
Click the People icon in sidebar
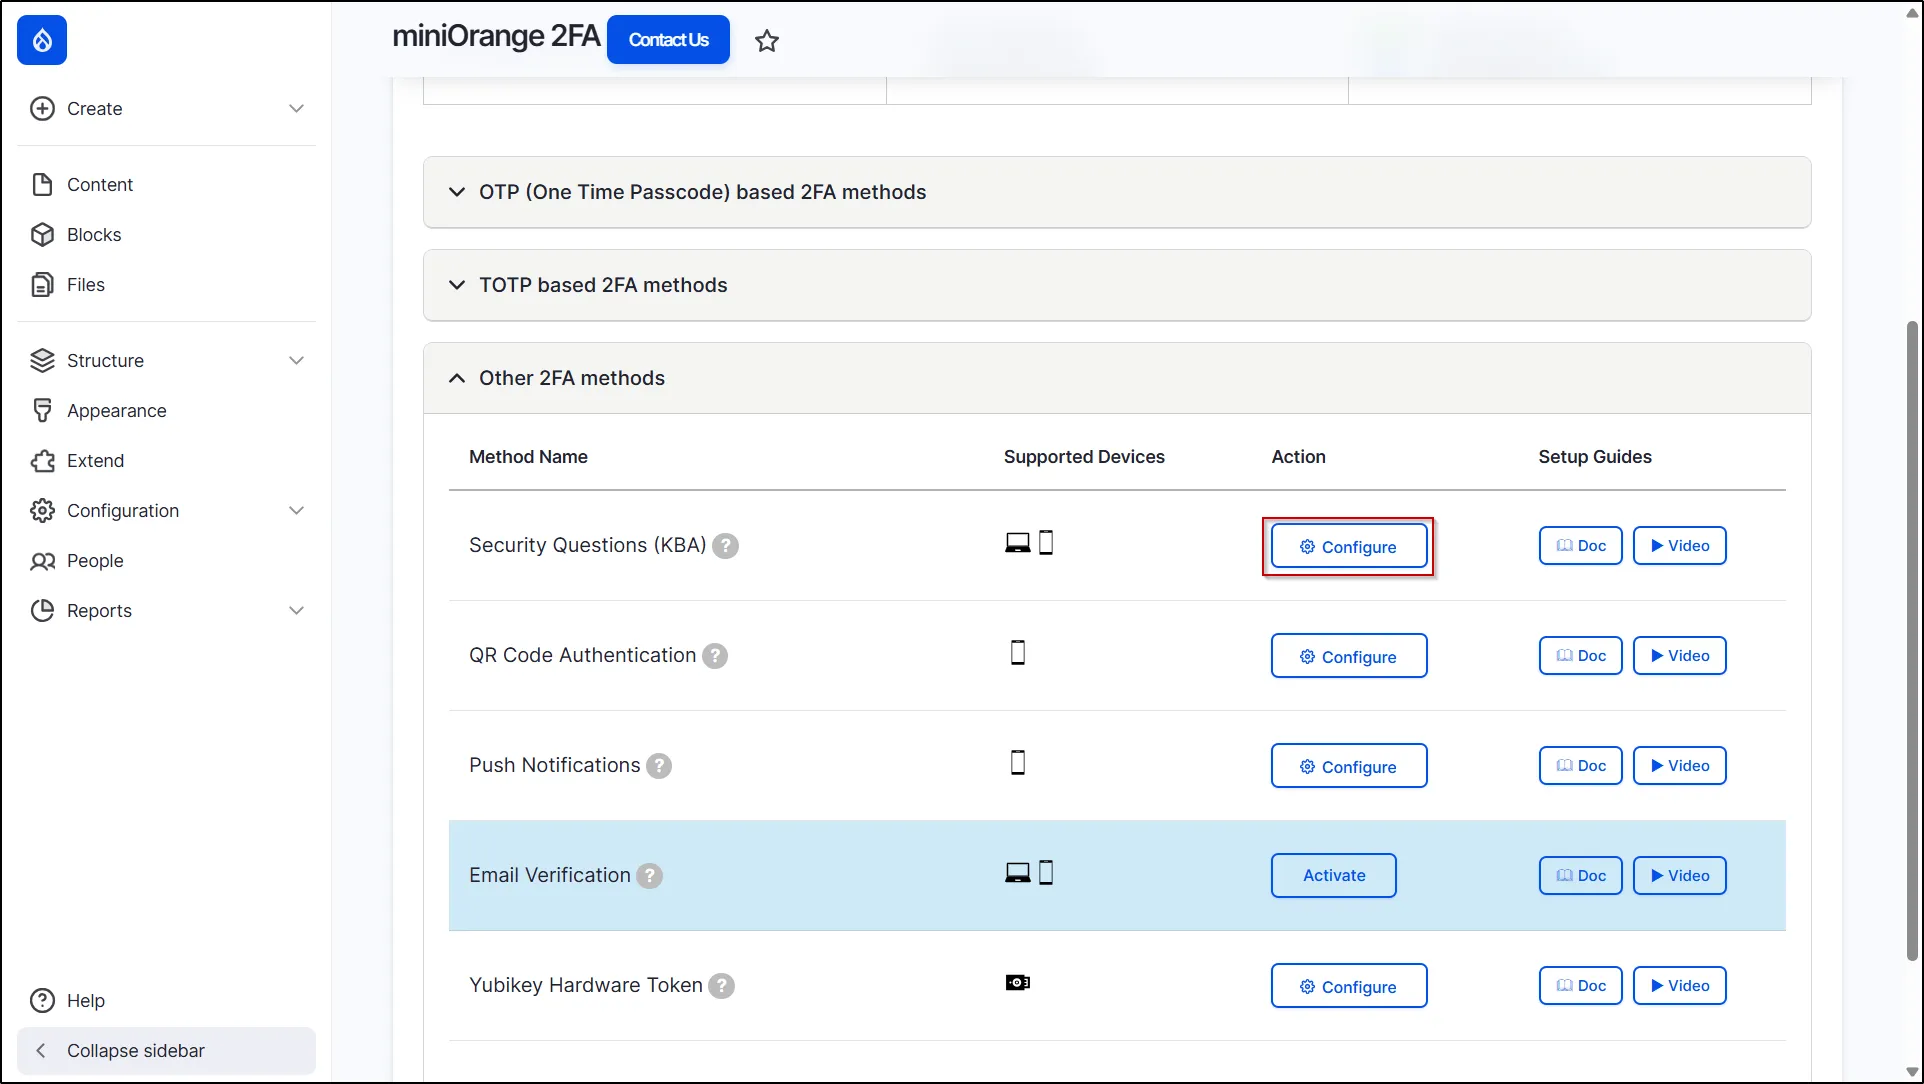[42, 560]
